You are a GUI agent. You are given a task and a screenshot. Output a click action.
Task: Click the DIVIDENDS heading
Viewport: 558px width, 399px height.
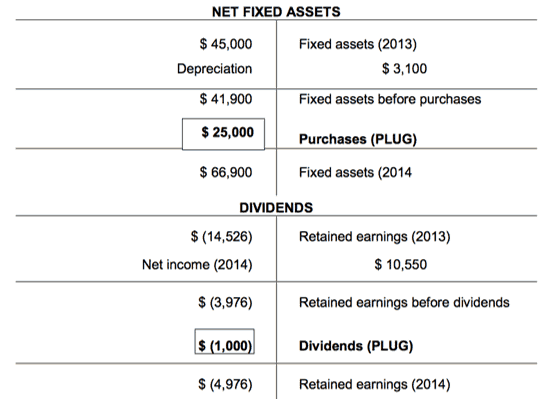[276, 208]
